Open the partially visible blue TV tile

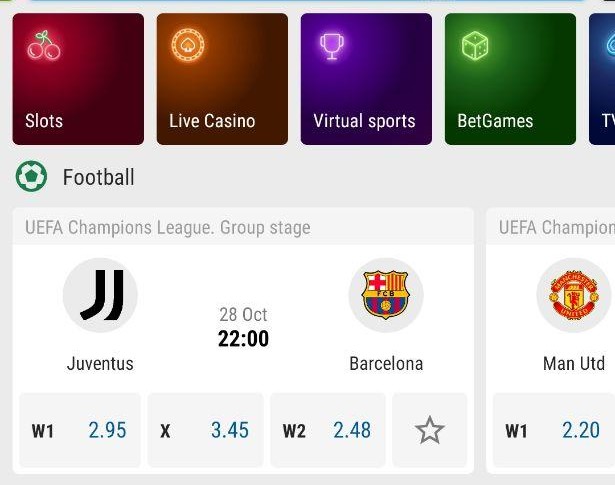pyautogui.click(x=602, y=79)
